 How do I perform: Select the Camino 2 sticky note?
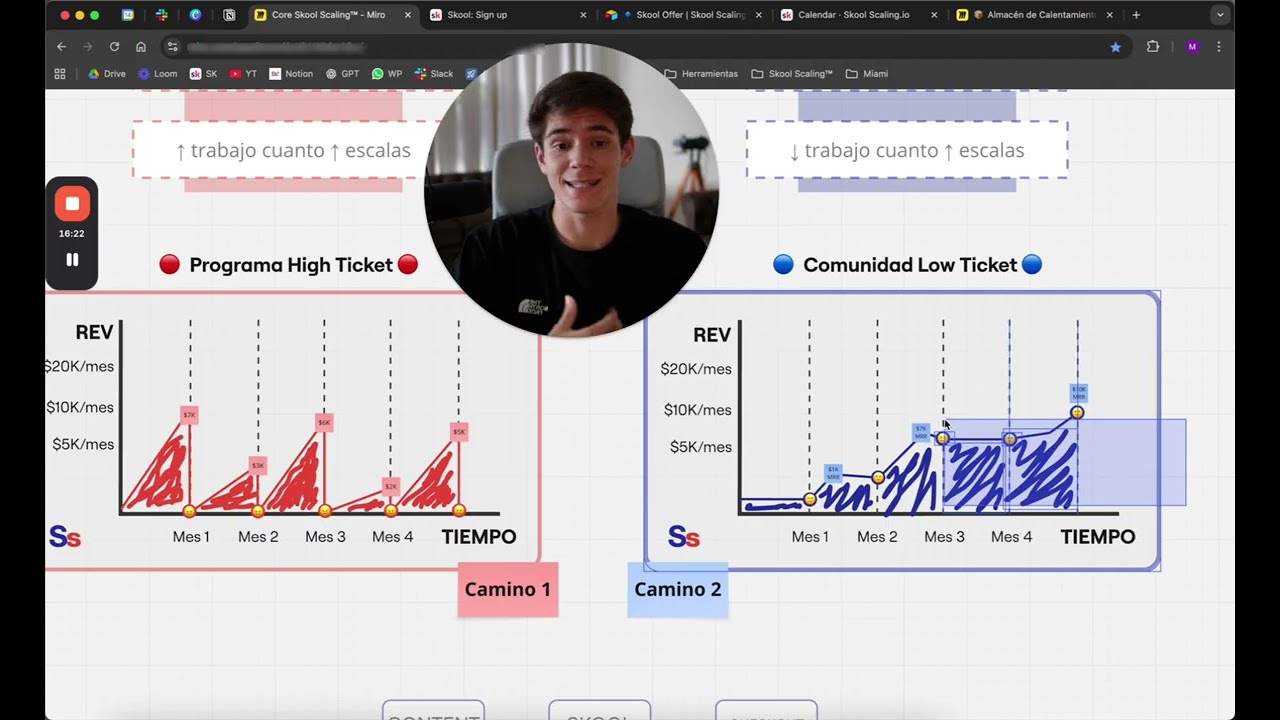point(678,590)
